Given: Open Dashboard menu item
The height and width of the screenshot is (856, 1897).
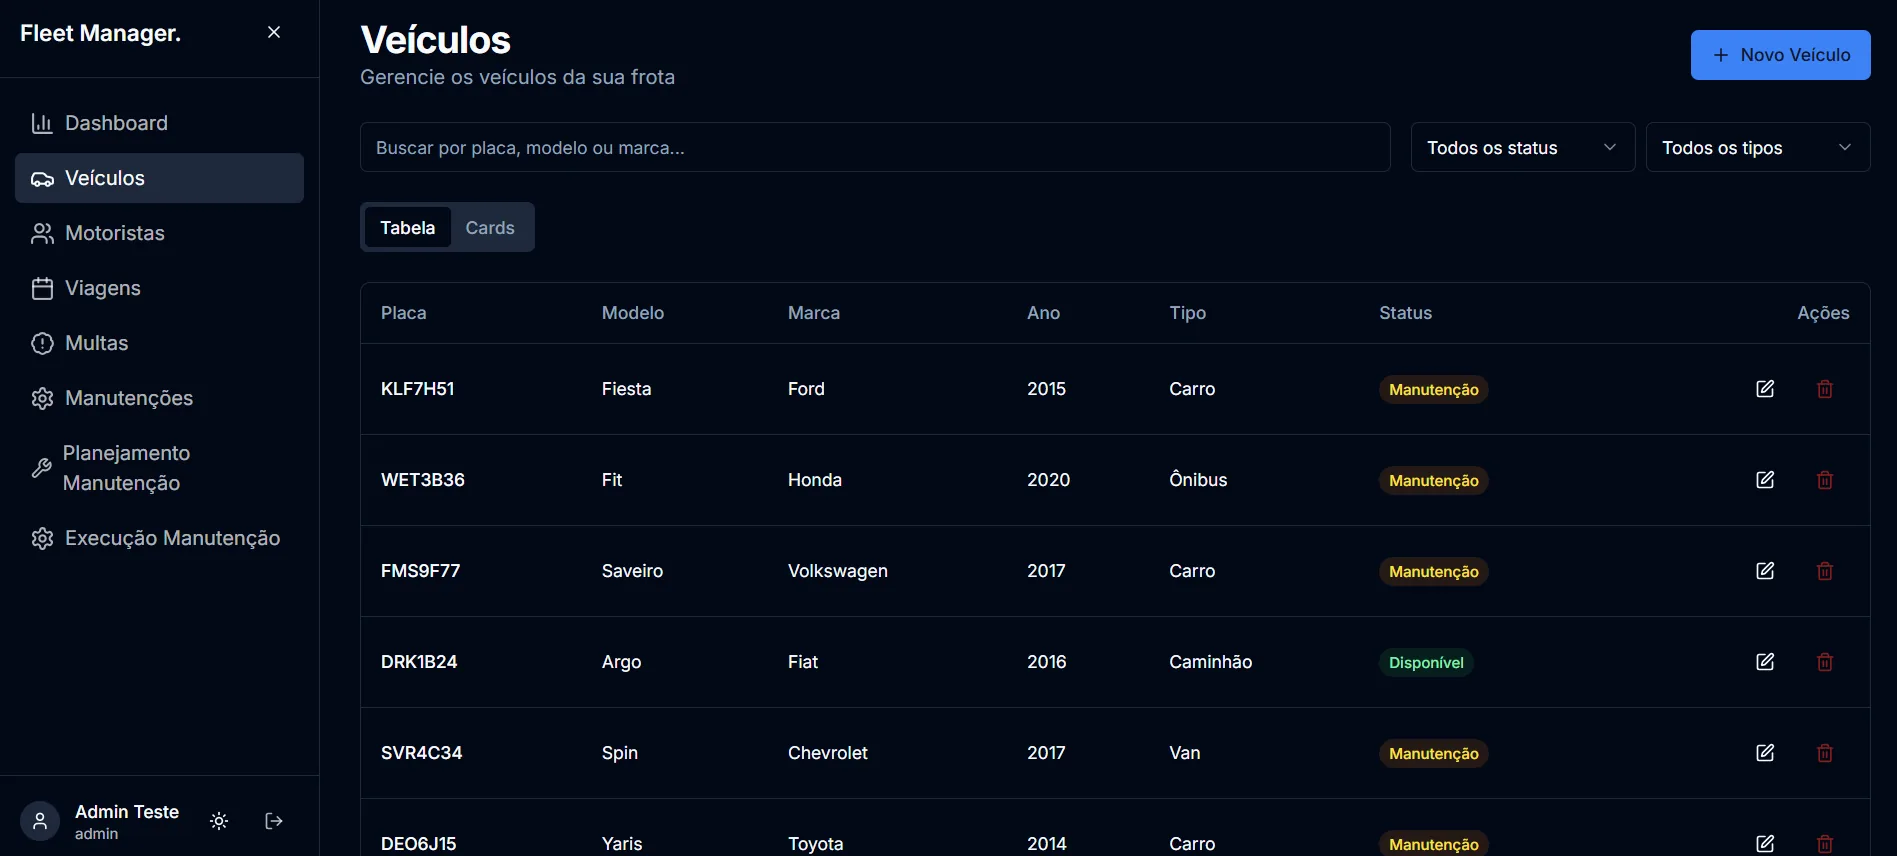Looking at the screenshot, I should [159, 123].
